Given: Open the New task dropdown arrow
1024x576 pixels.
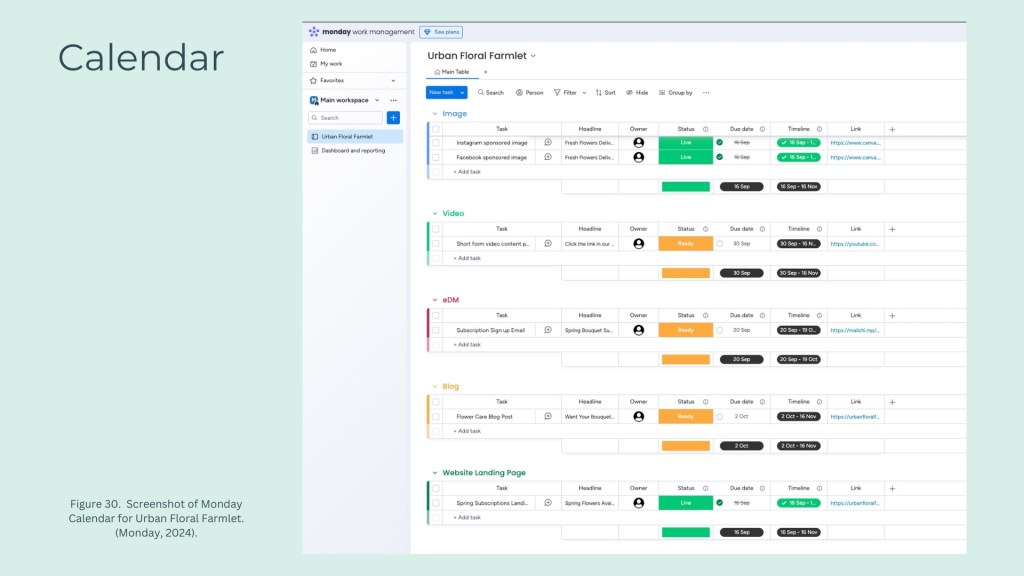Looking at the screenshot, I should 462,92.
